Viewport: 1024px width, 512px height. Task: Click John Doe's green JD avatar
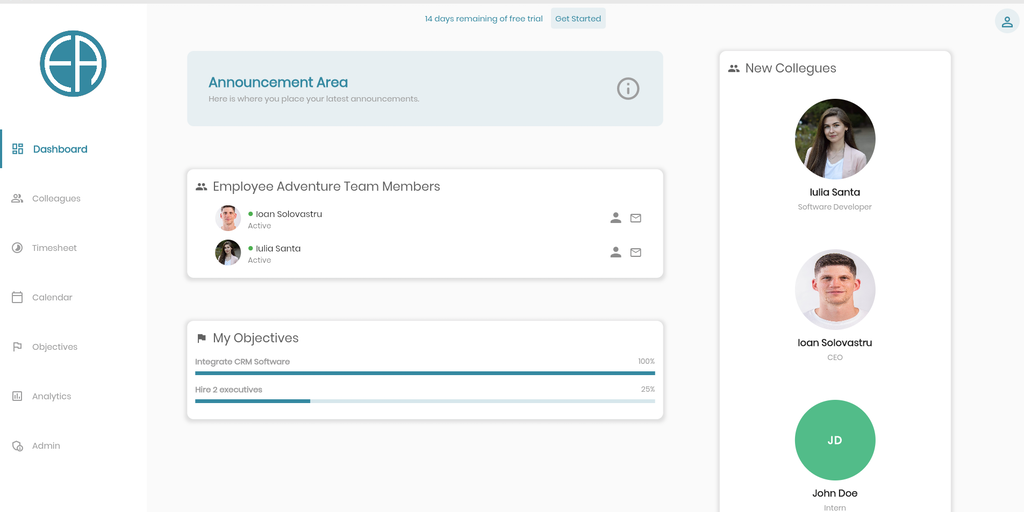tap(835, 440)
